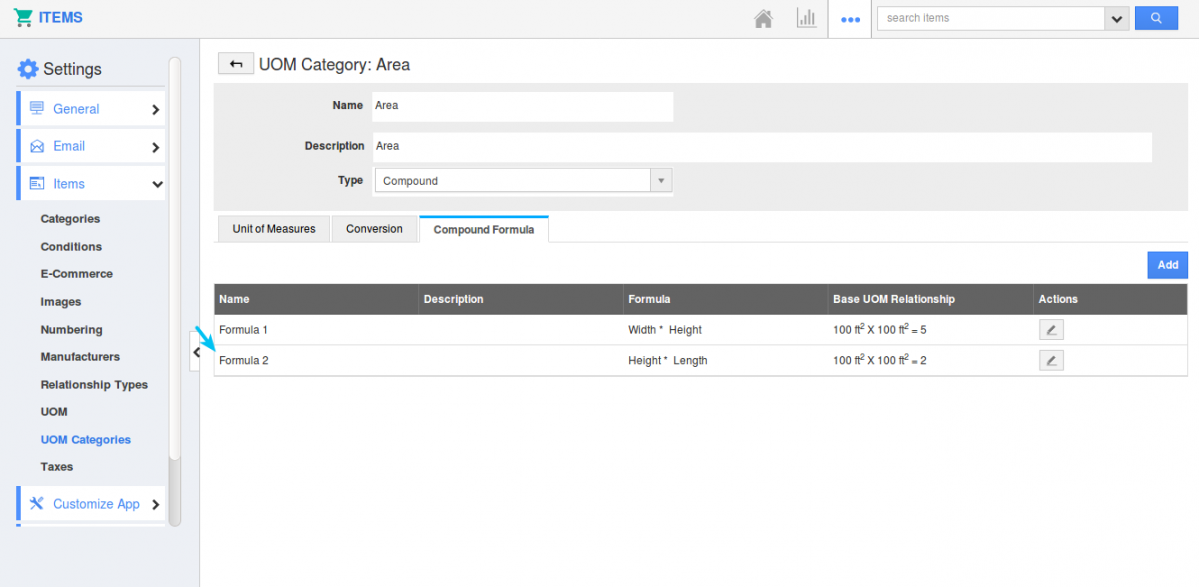Open the bar chart reports icon
This screenshot has height=587, width=1199.
coord(806,19)
